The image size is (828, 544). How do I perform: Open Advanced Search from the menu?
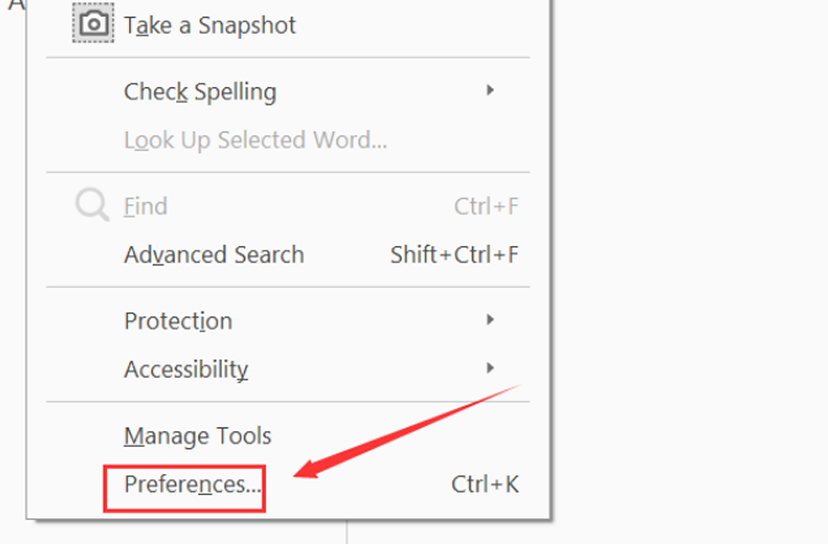coord(214,255)
